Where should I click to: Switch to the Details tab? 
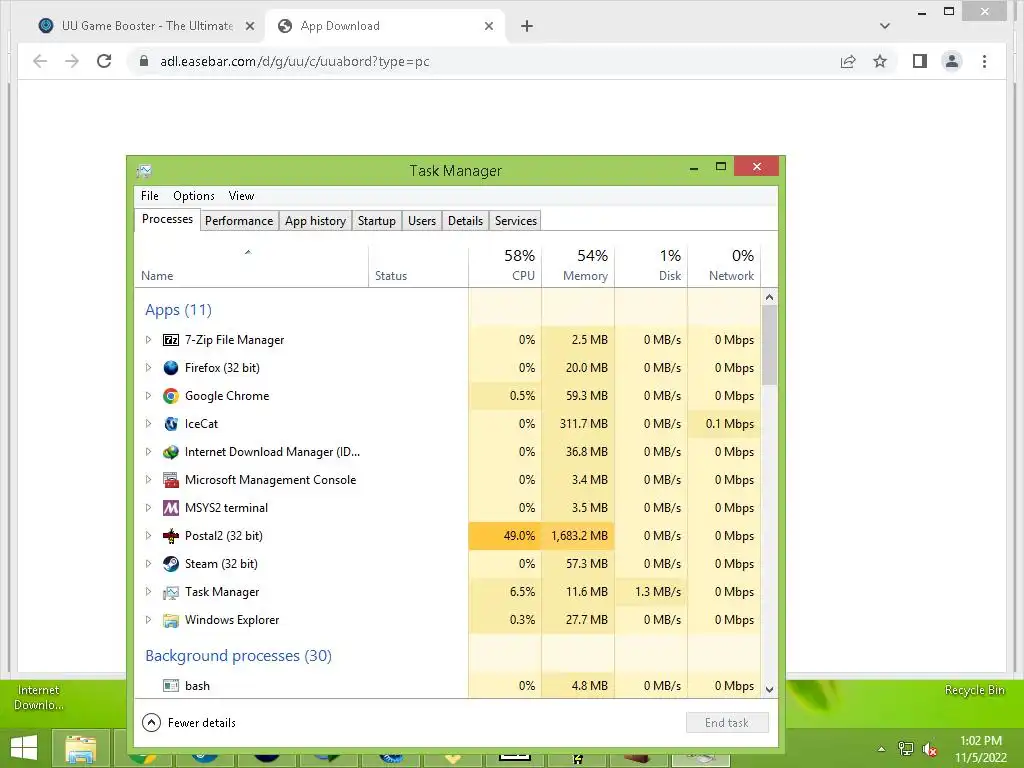pyautogui.click(x=466, y=221)
